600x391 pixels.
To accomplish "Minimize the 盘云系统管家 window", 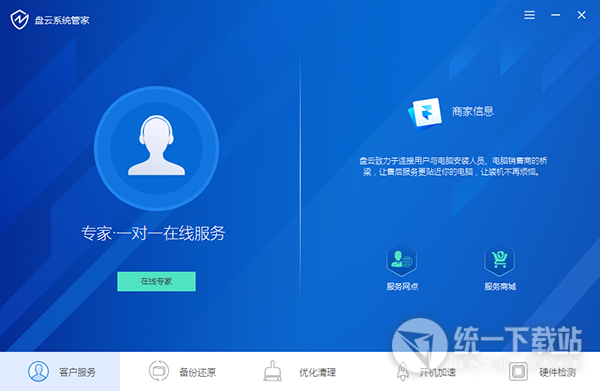I will pos(556,15).
